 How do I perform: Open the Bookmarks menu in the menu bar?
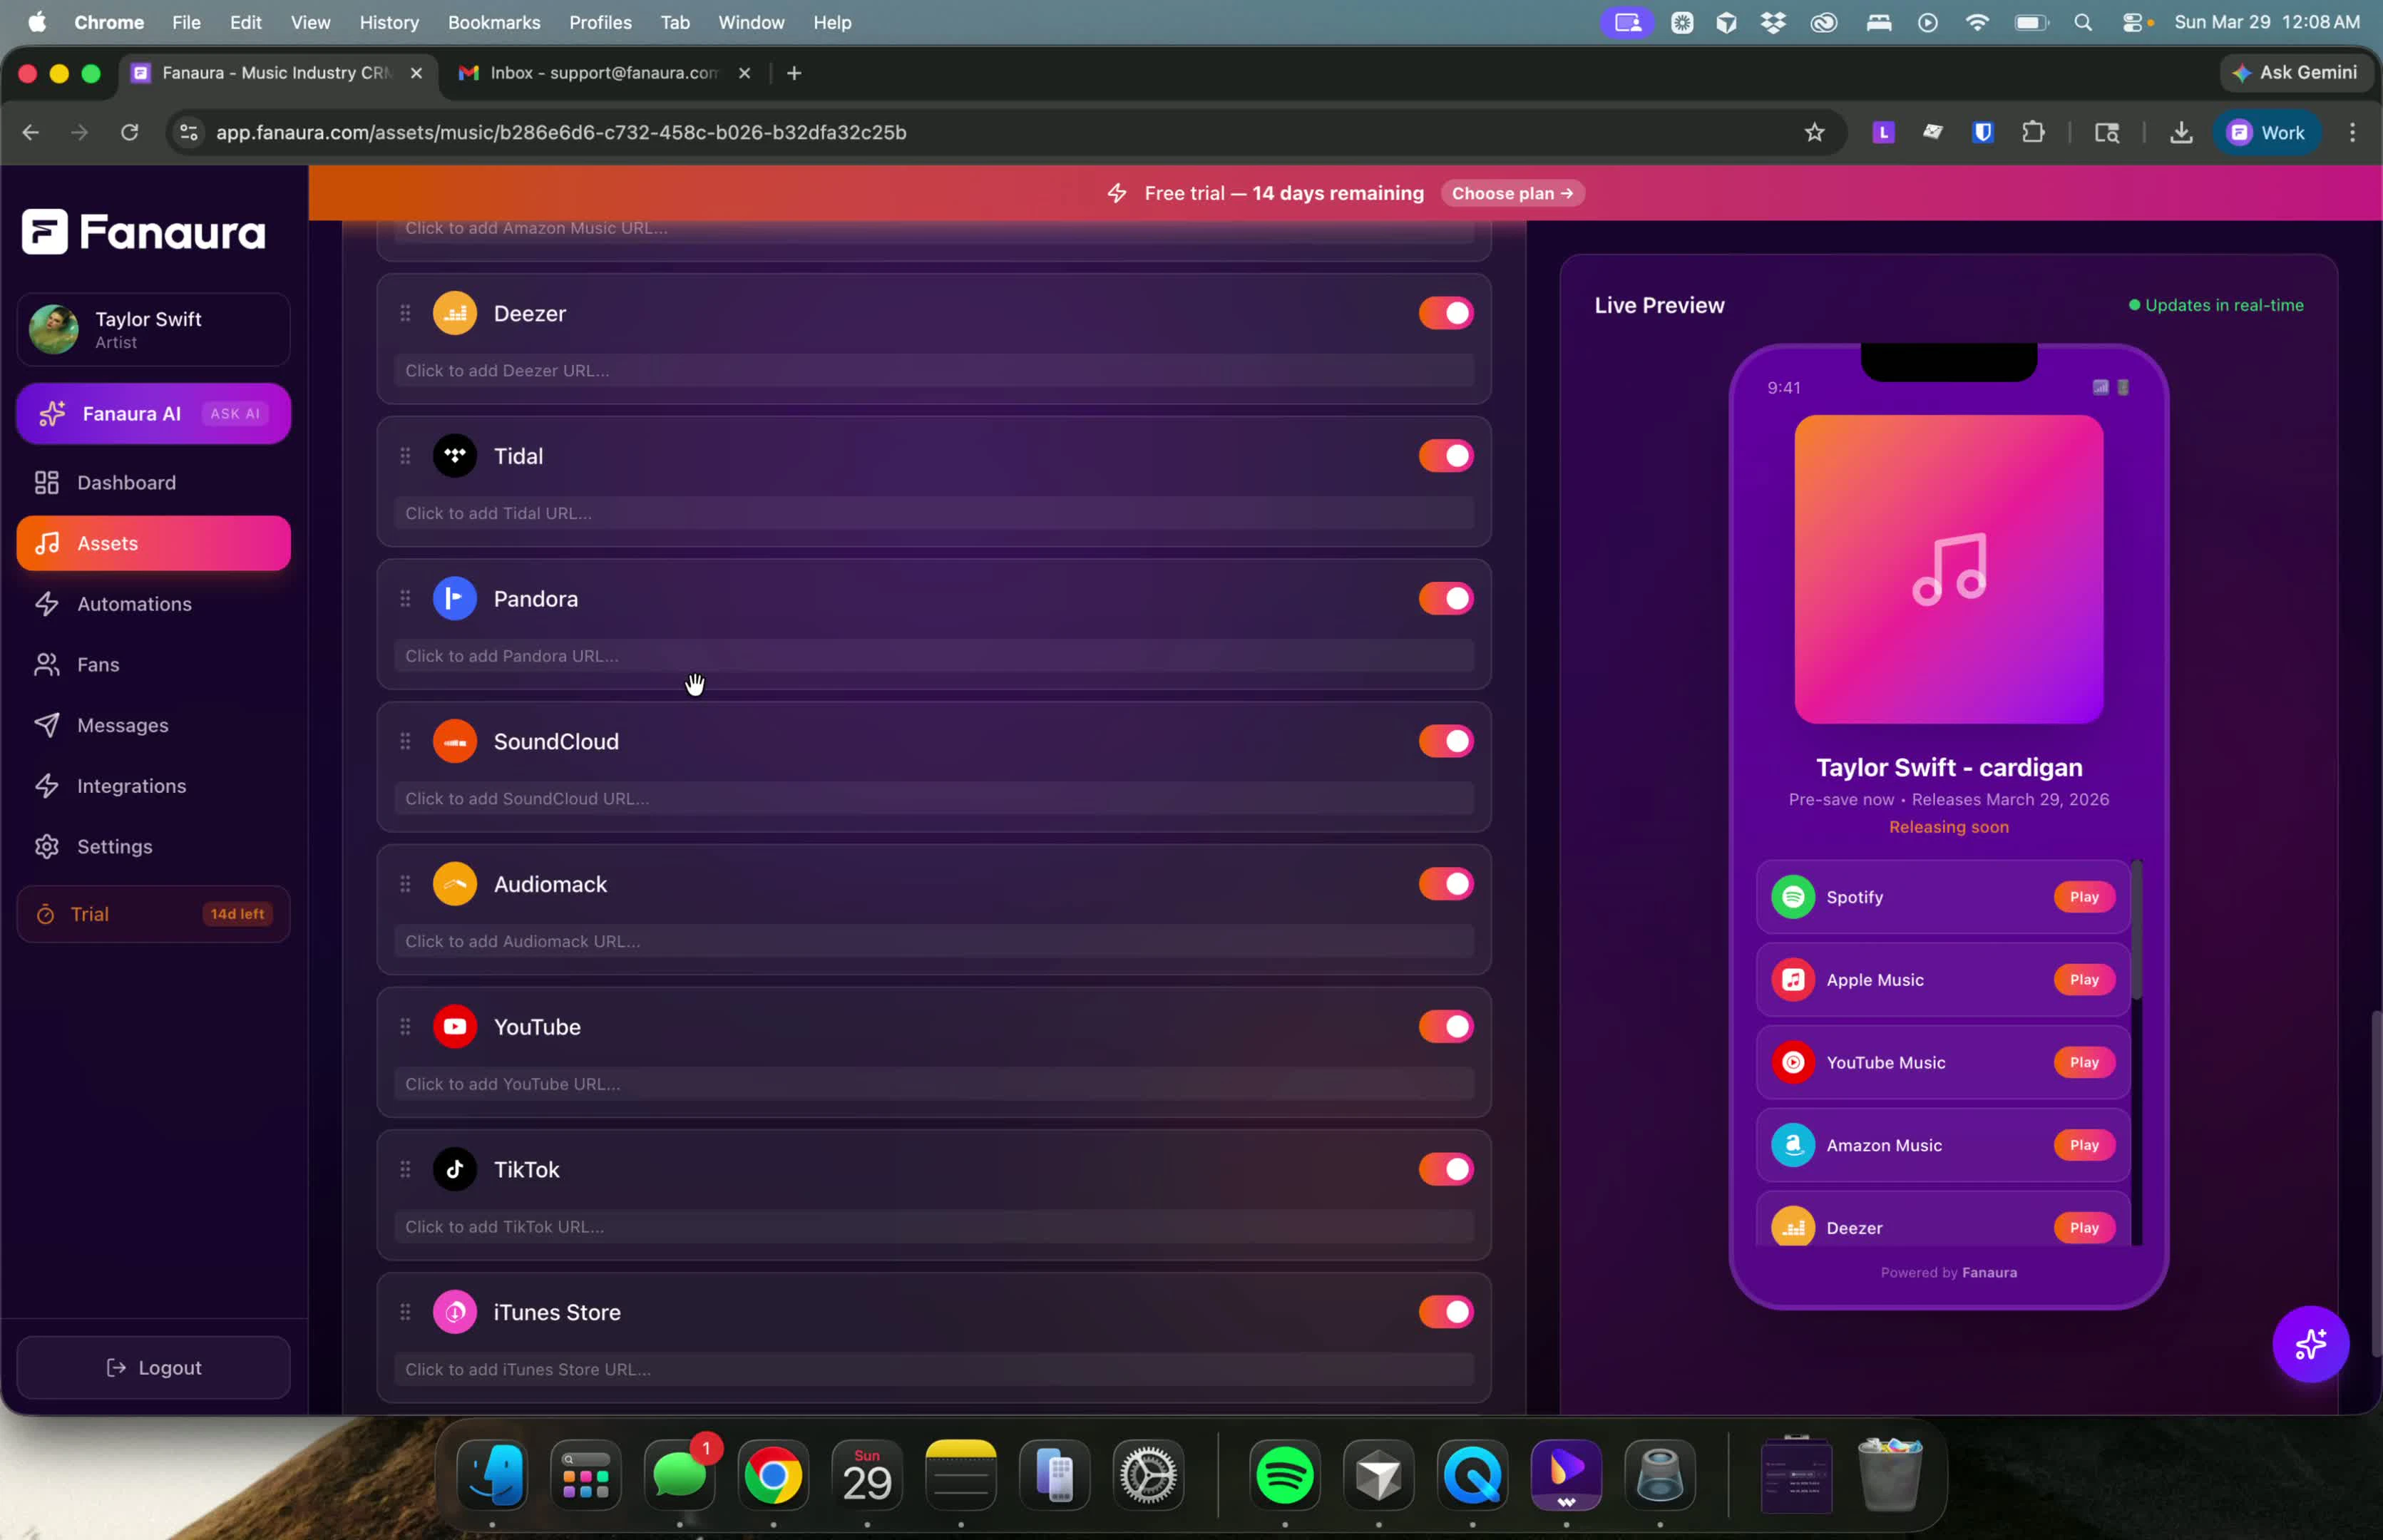(494, 22)
